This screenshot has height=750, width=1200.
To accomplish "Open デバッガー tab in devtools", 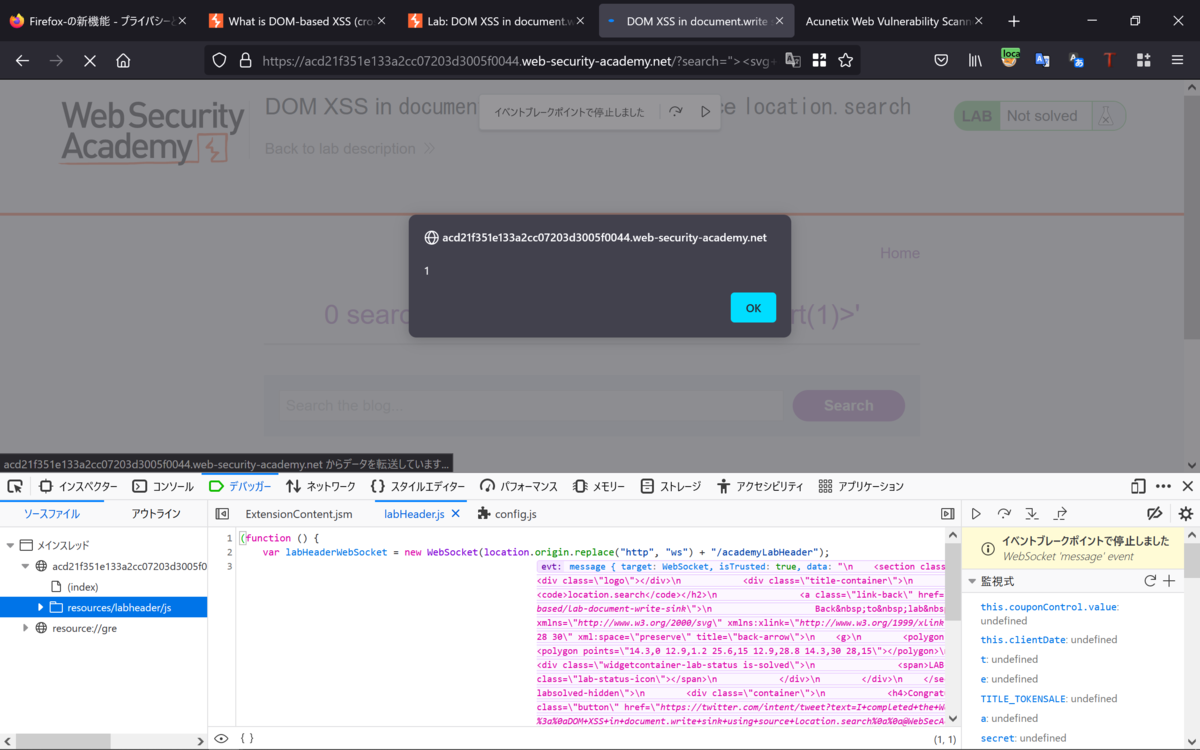I will 240,486.
